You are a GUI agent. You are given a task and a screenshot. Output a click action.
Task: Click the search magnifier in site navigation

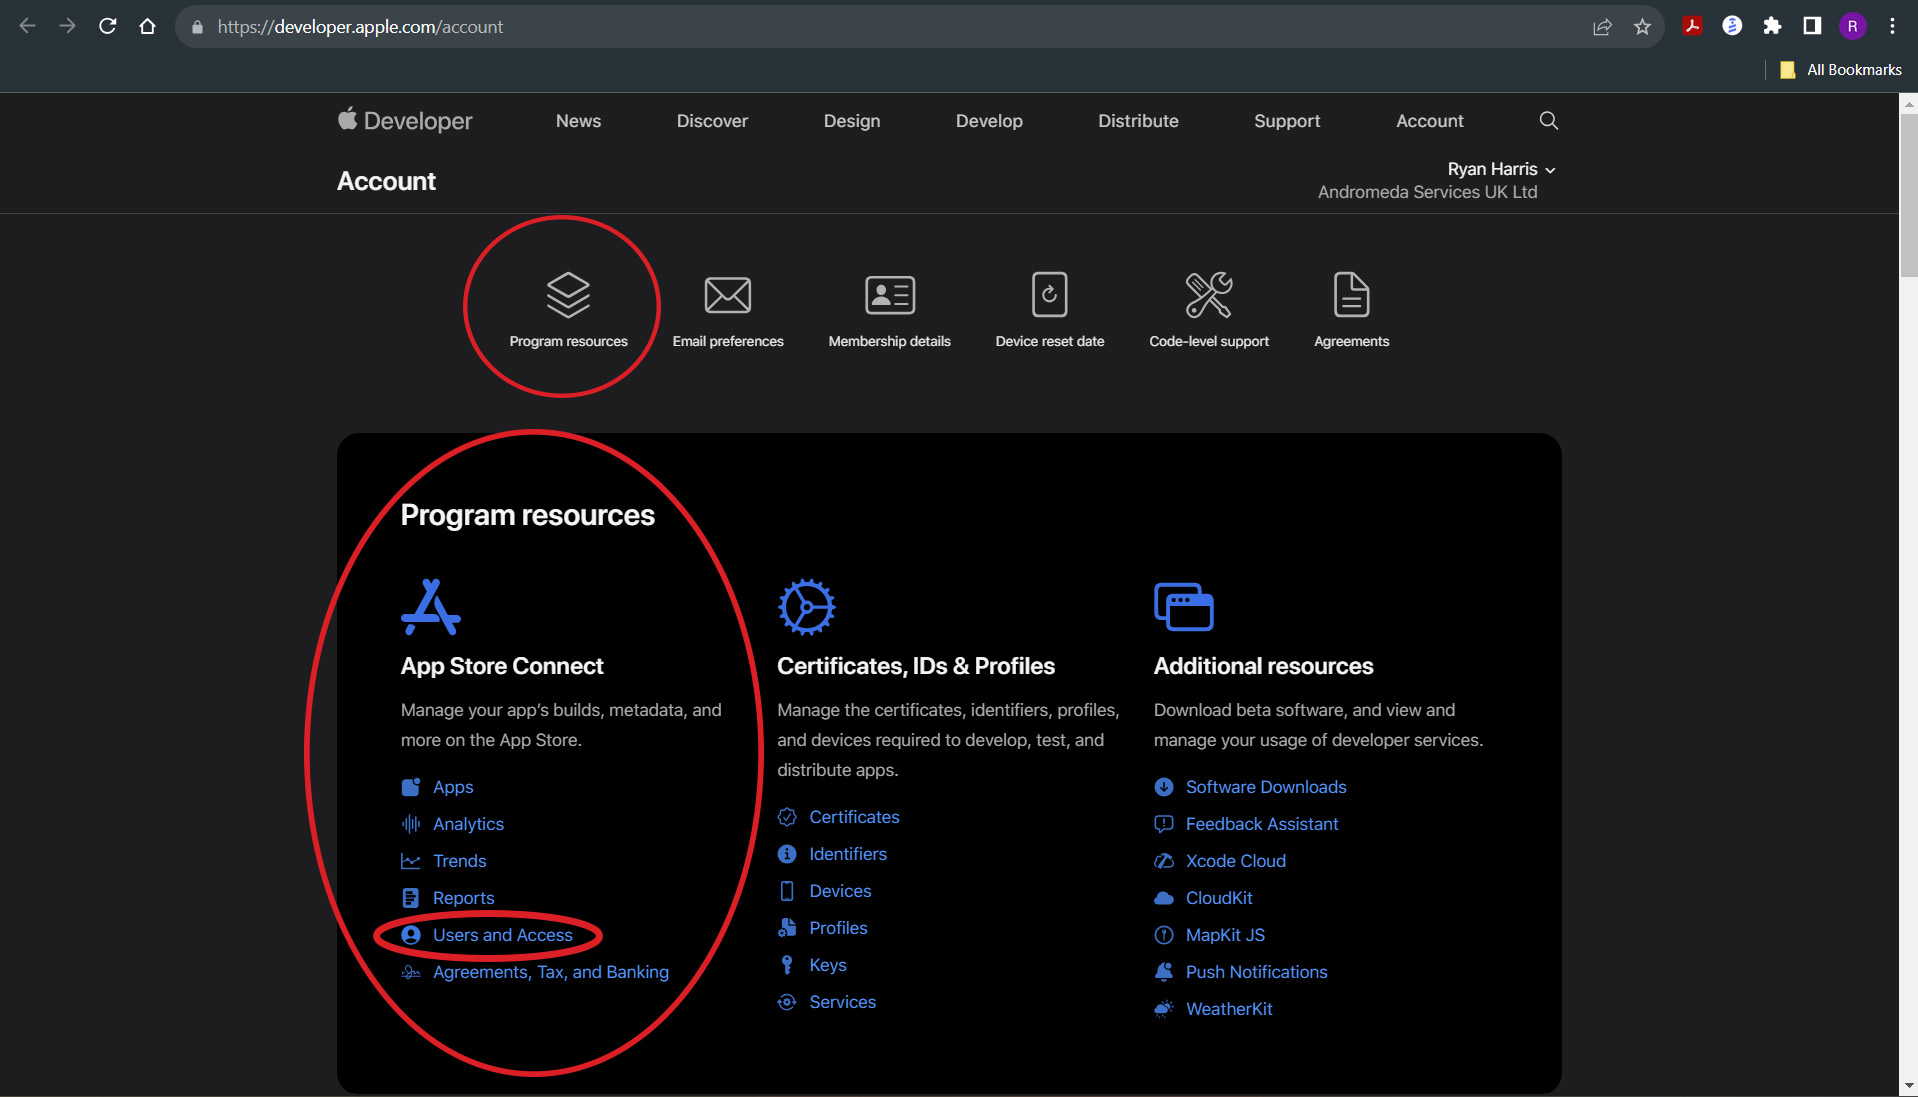point(1549,121)
